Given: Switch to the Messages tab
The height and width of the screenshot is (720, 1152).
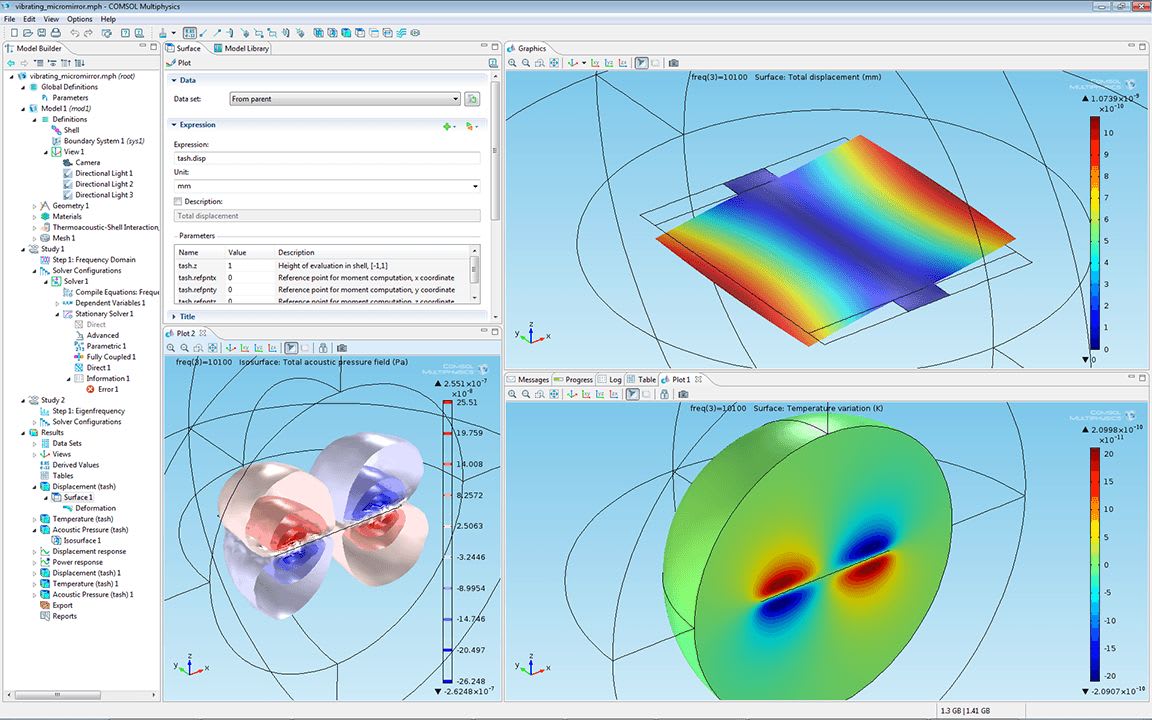Looking at the screenshot, I should click(x=528, y=380).
